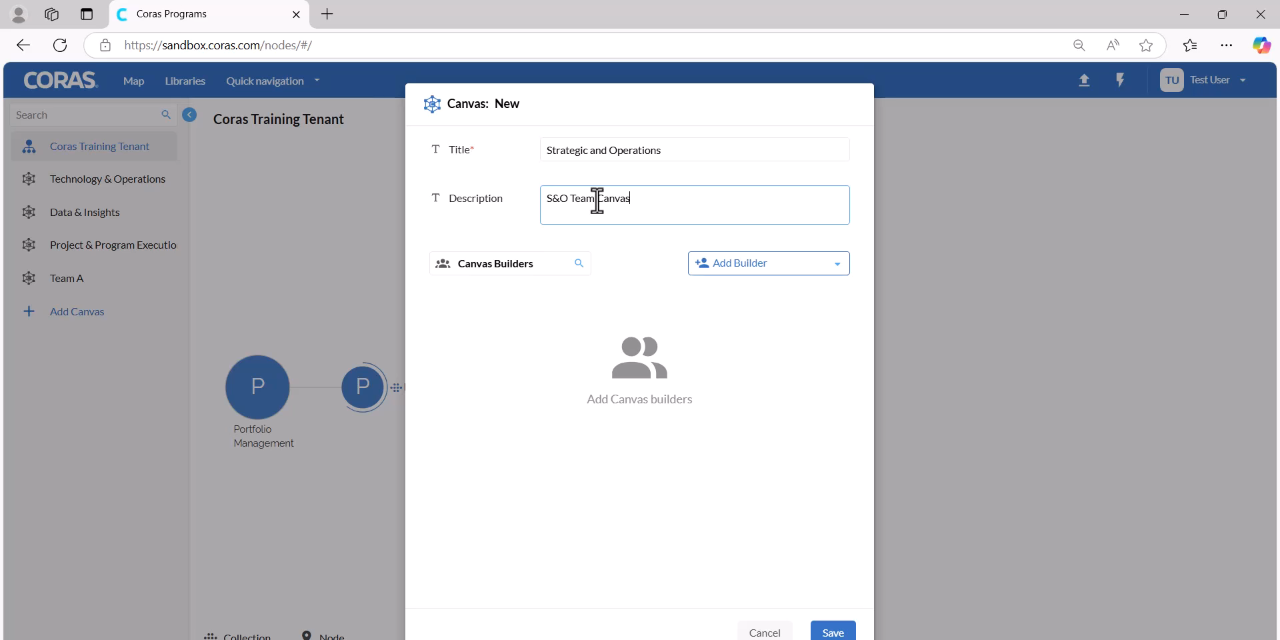Click the Project & Program canvas icon
The width and height of the screenshot is (1280, 640).
coord(29,245)
